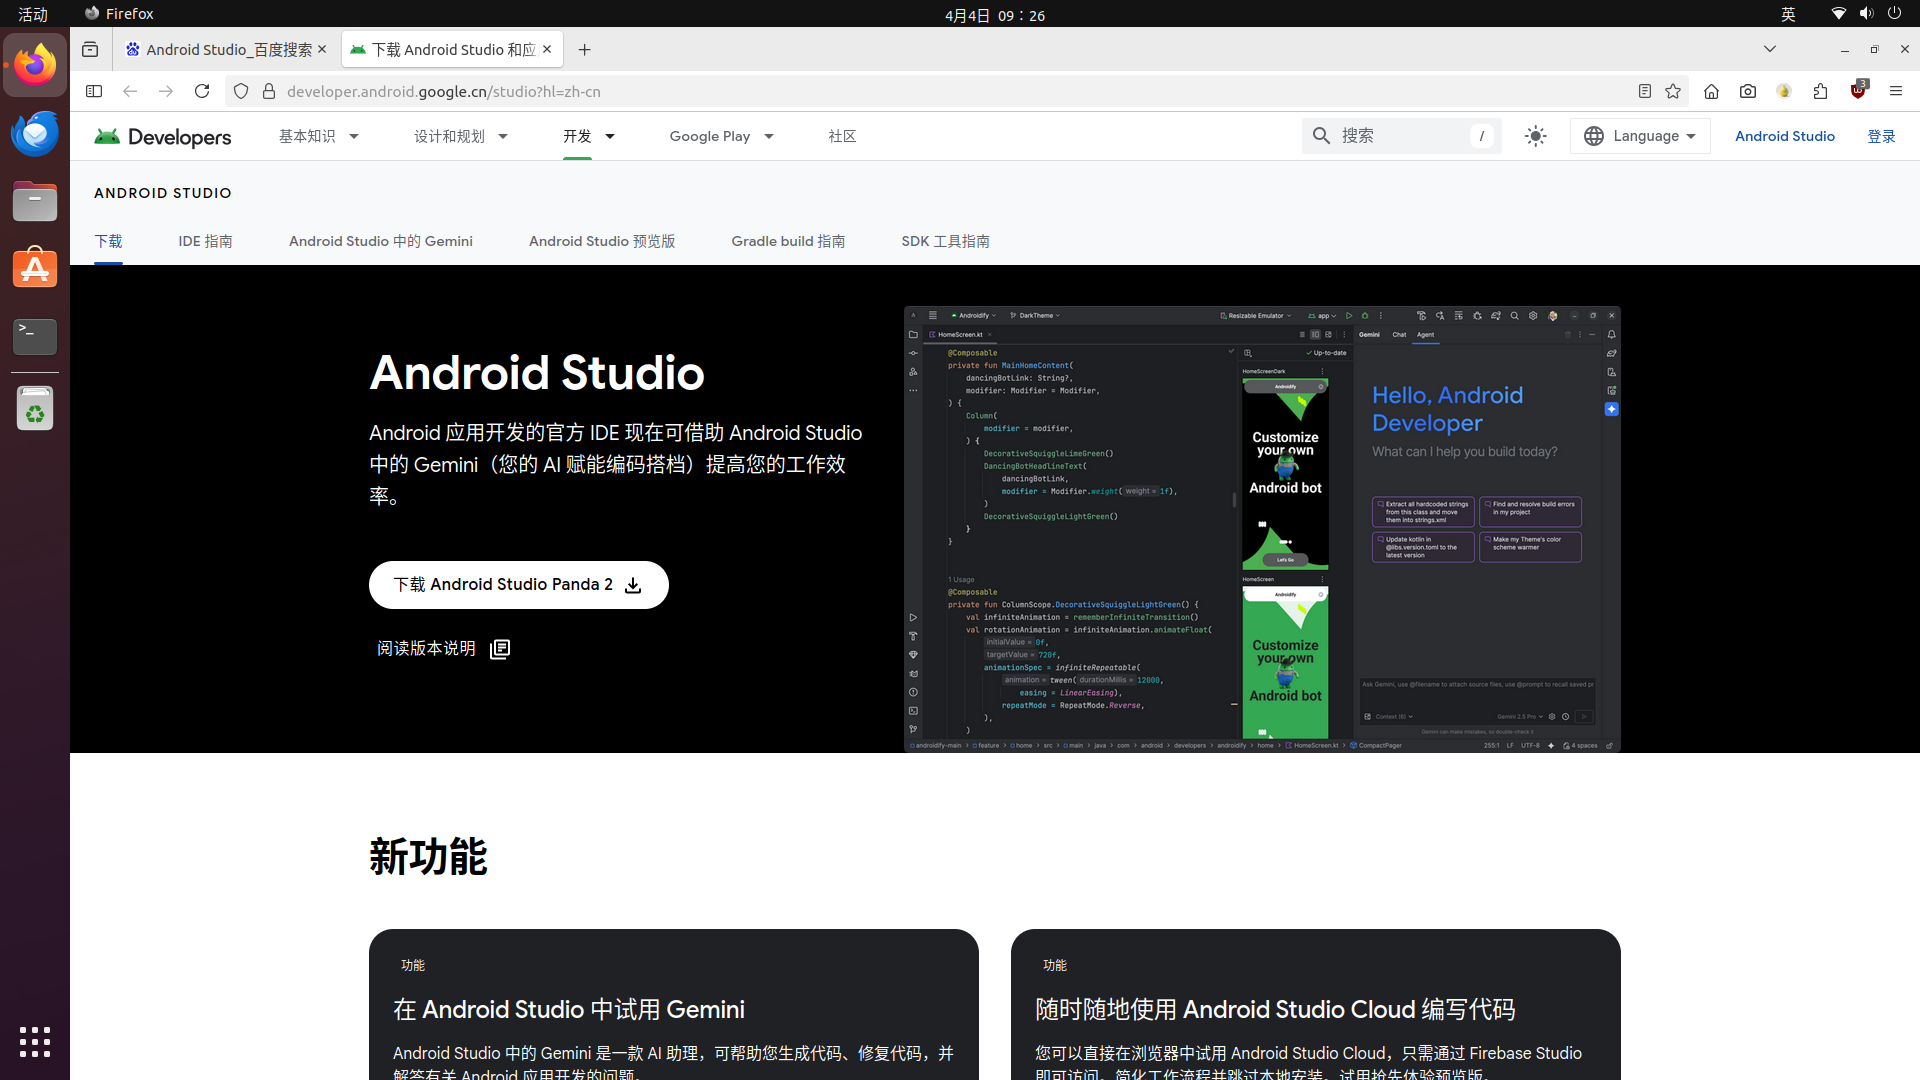Open Thunderbird mail from Ubuntu dock
The image size is (1920, 1080).
pyautogui.click(x=35, y=134)
